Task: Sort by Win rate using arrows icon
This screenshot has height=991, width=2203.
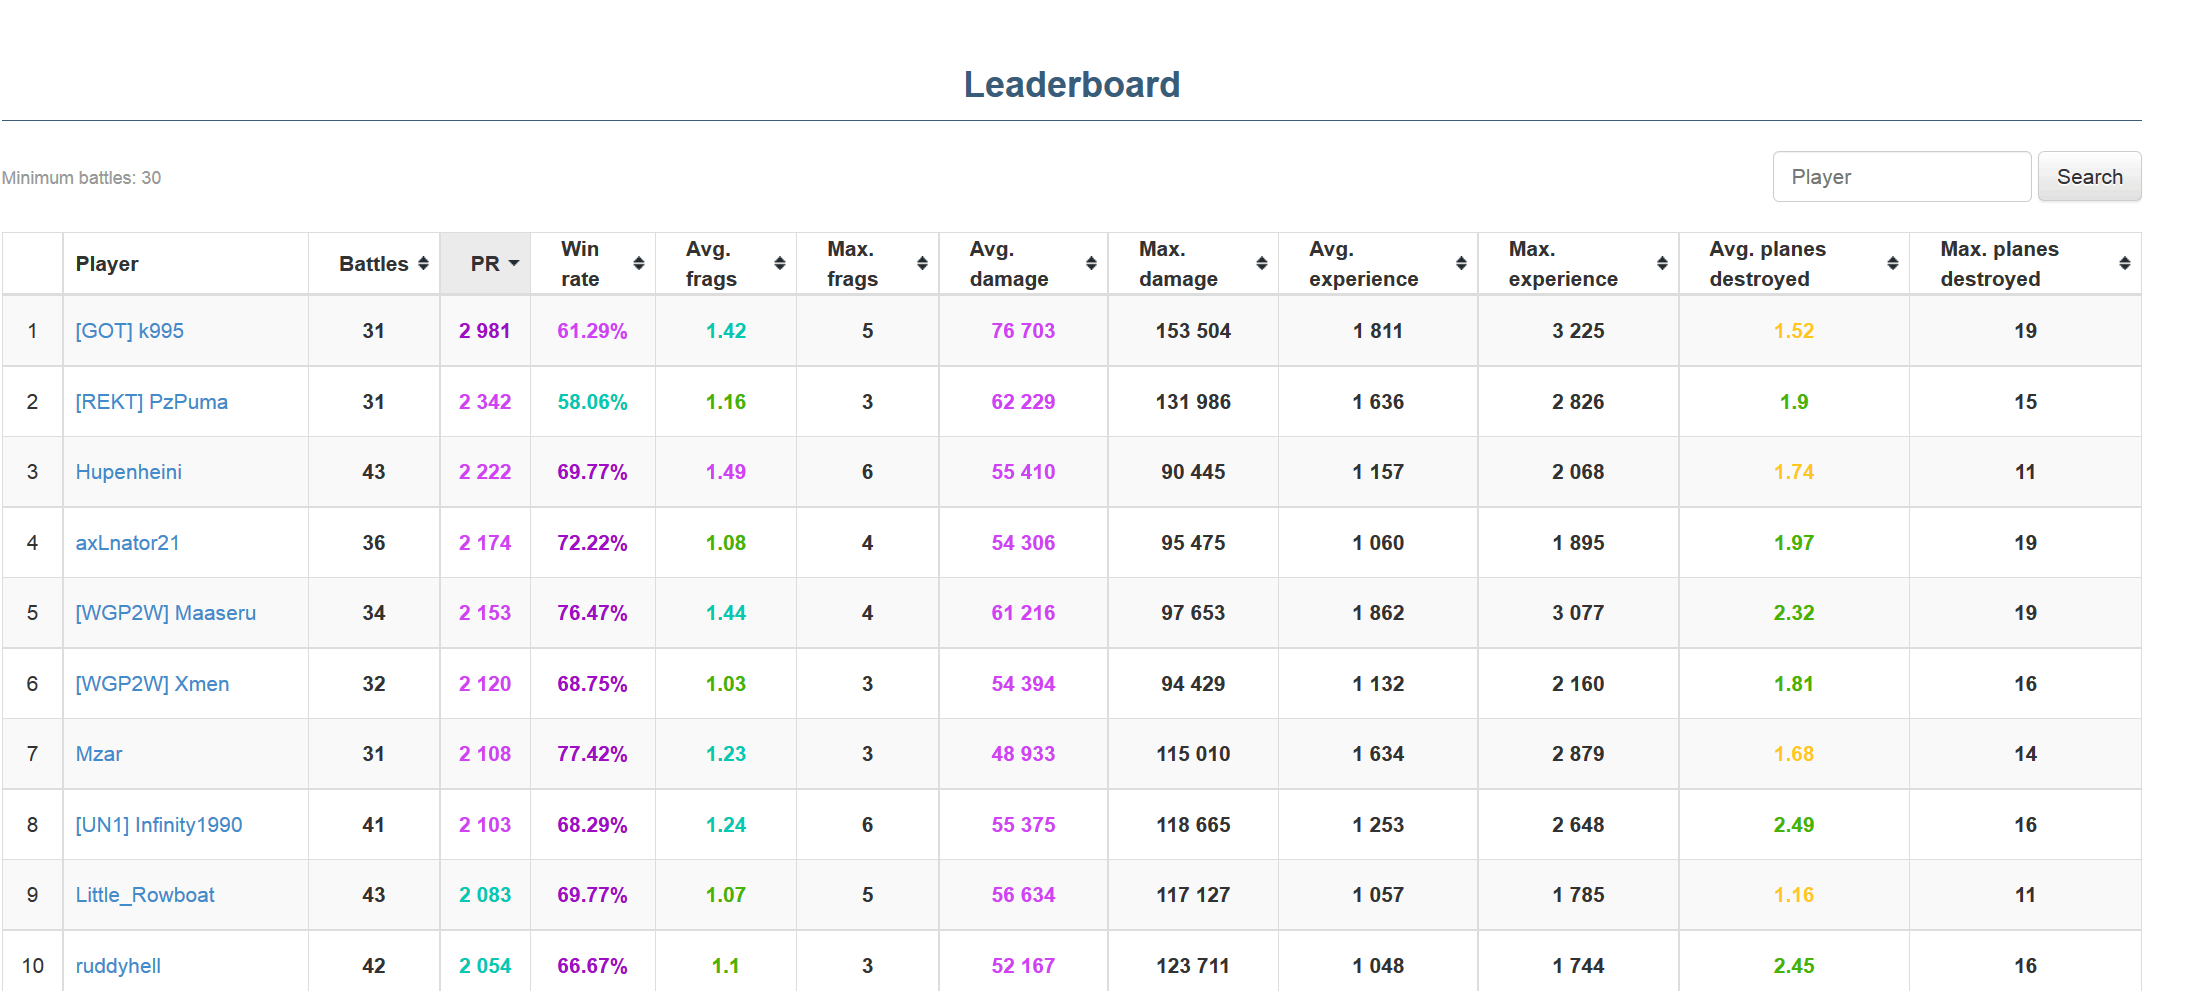Action: tap(639, 264)
